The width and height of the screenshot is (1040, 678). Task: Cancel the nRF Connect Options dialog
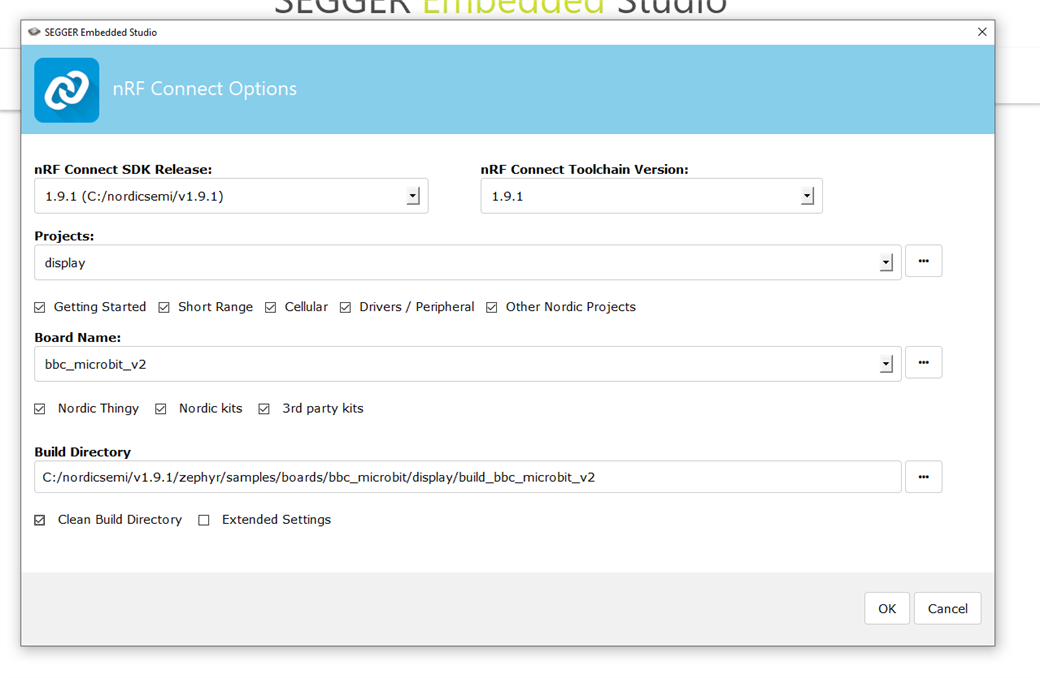pyautogui.click(x=947, y=608)
